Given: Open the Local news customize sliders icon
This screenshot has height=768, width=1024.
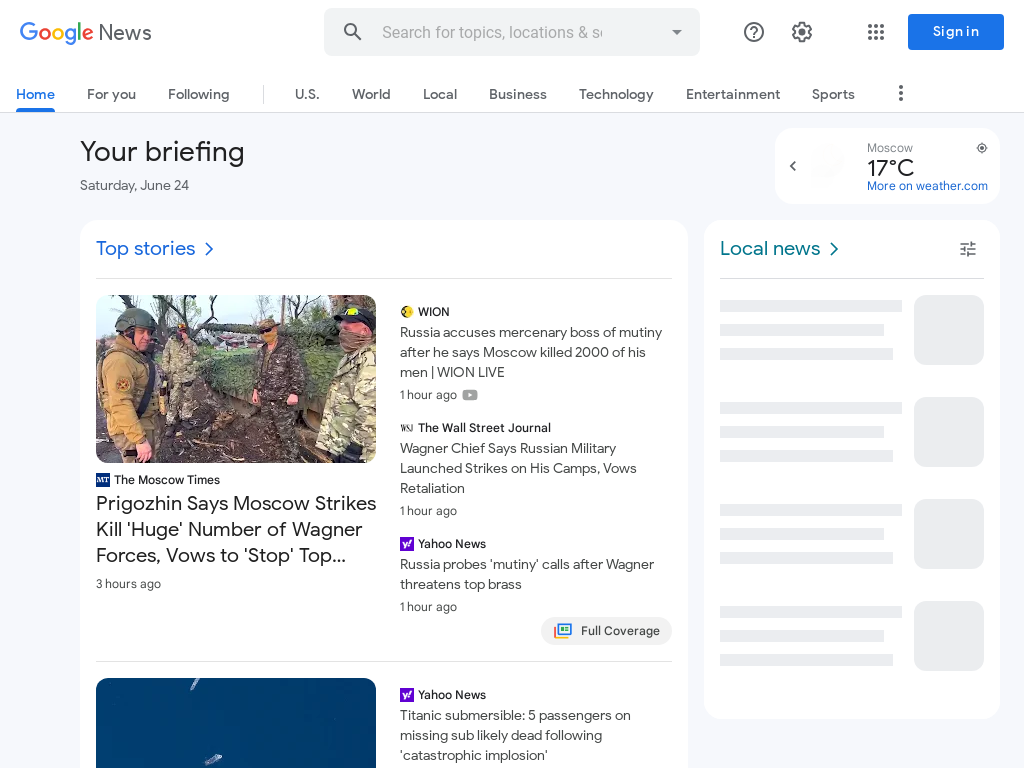Looking at the screenshot, I should pos(968,249).
